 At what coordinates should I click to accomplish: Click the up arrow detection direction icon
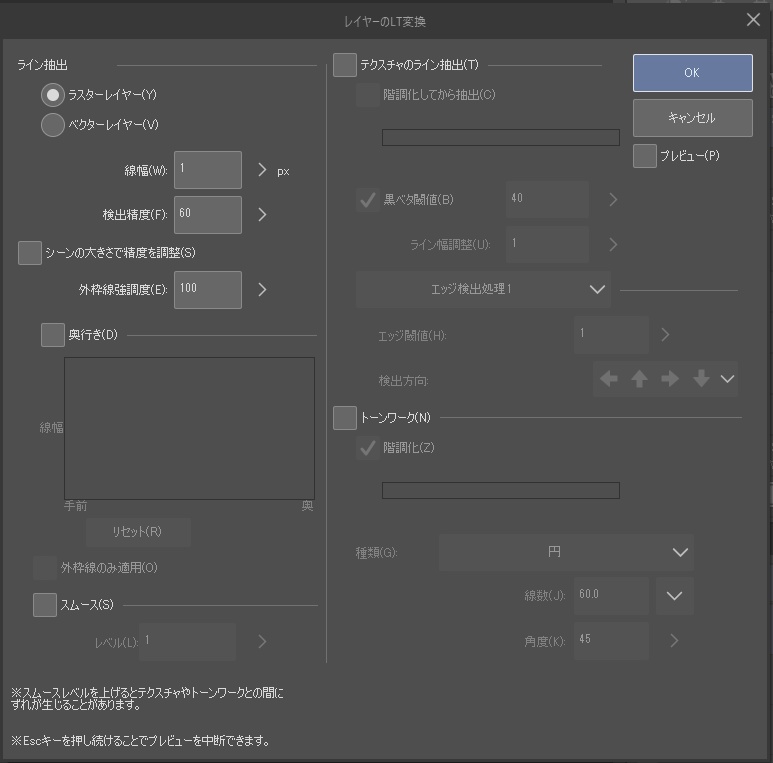click(639, 379)
